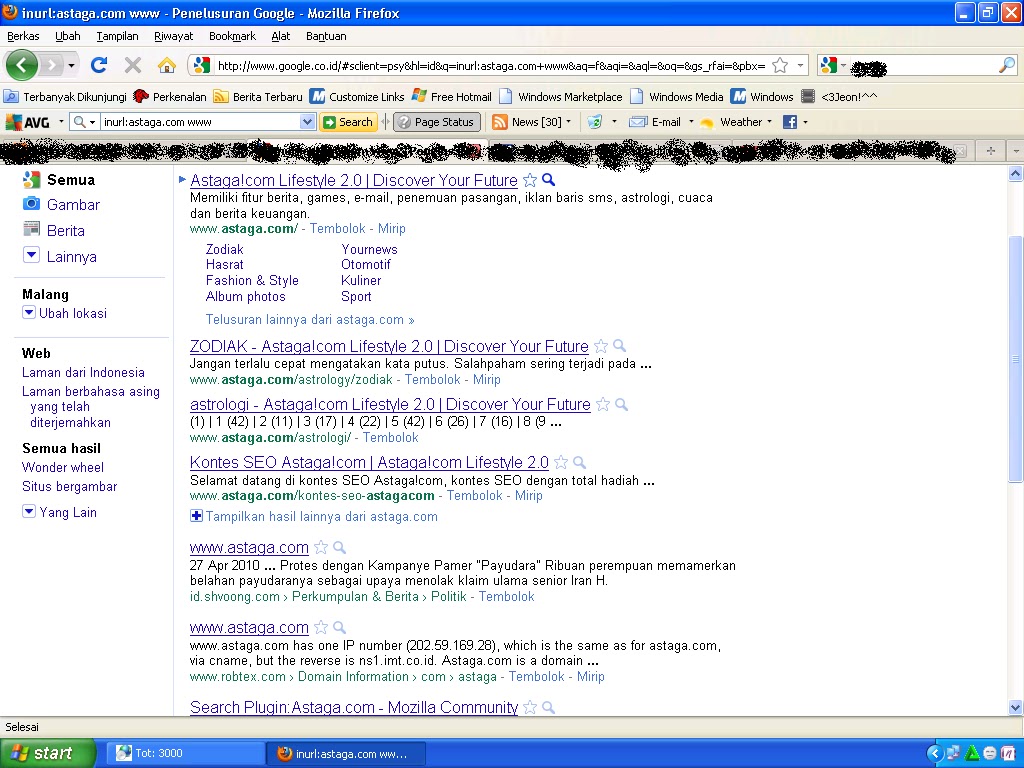Open the Free Hotmail bookmark
The width and height of the screenshot is (1024, 768).
[452, 97]
